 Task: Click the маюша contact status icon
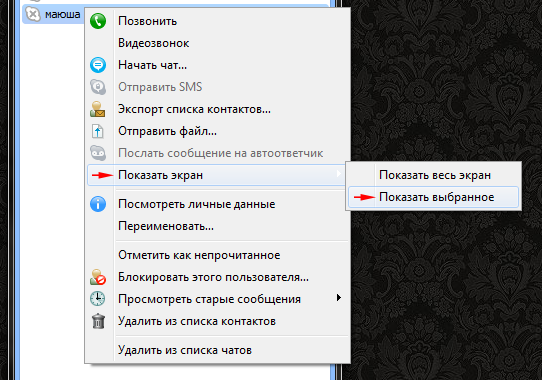coord(33,14)
